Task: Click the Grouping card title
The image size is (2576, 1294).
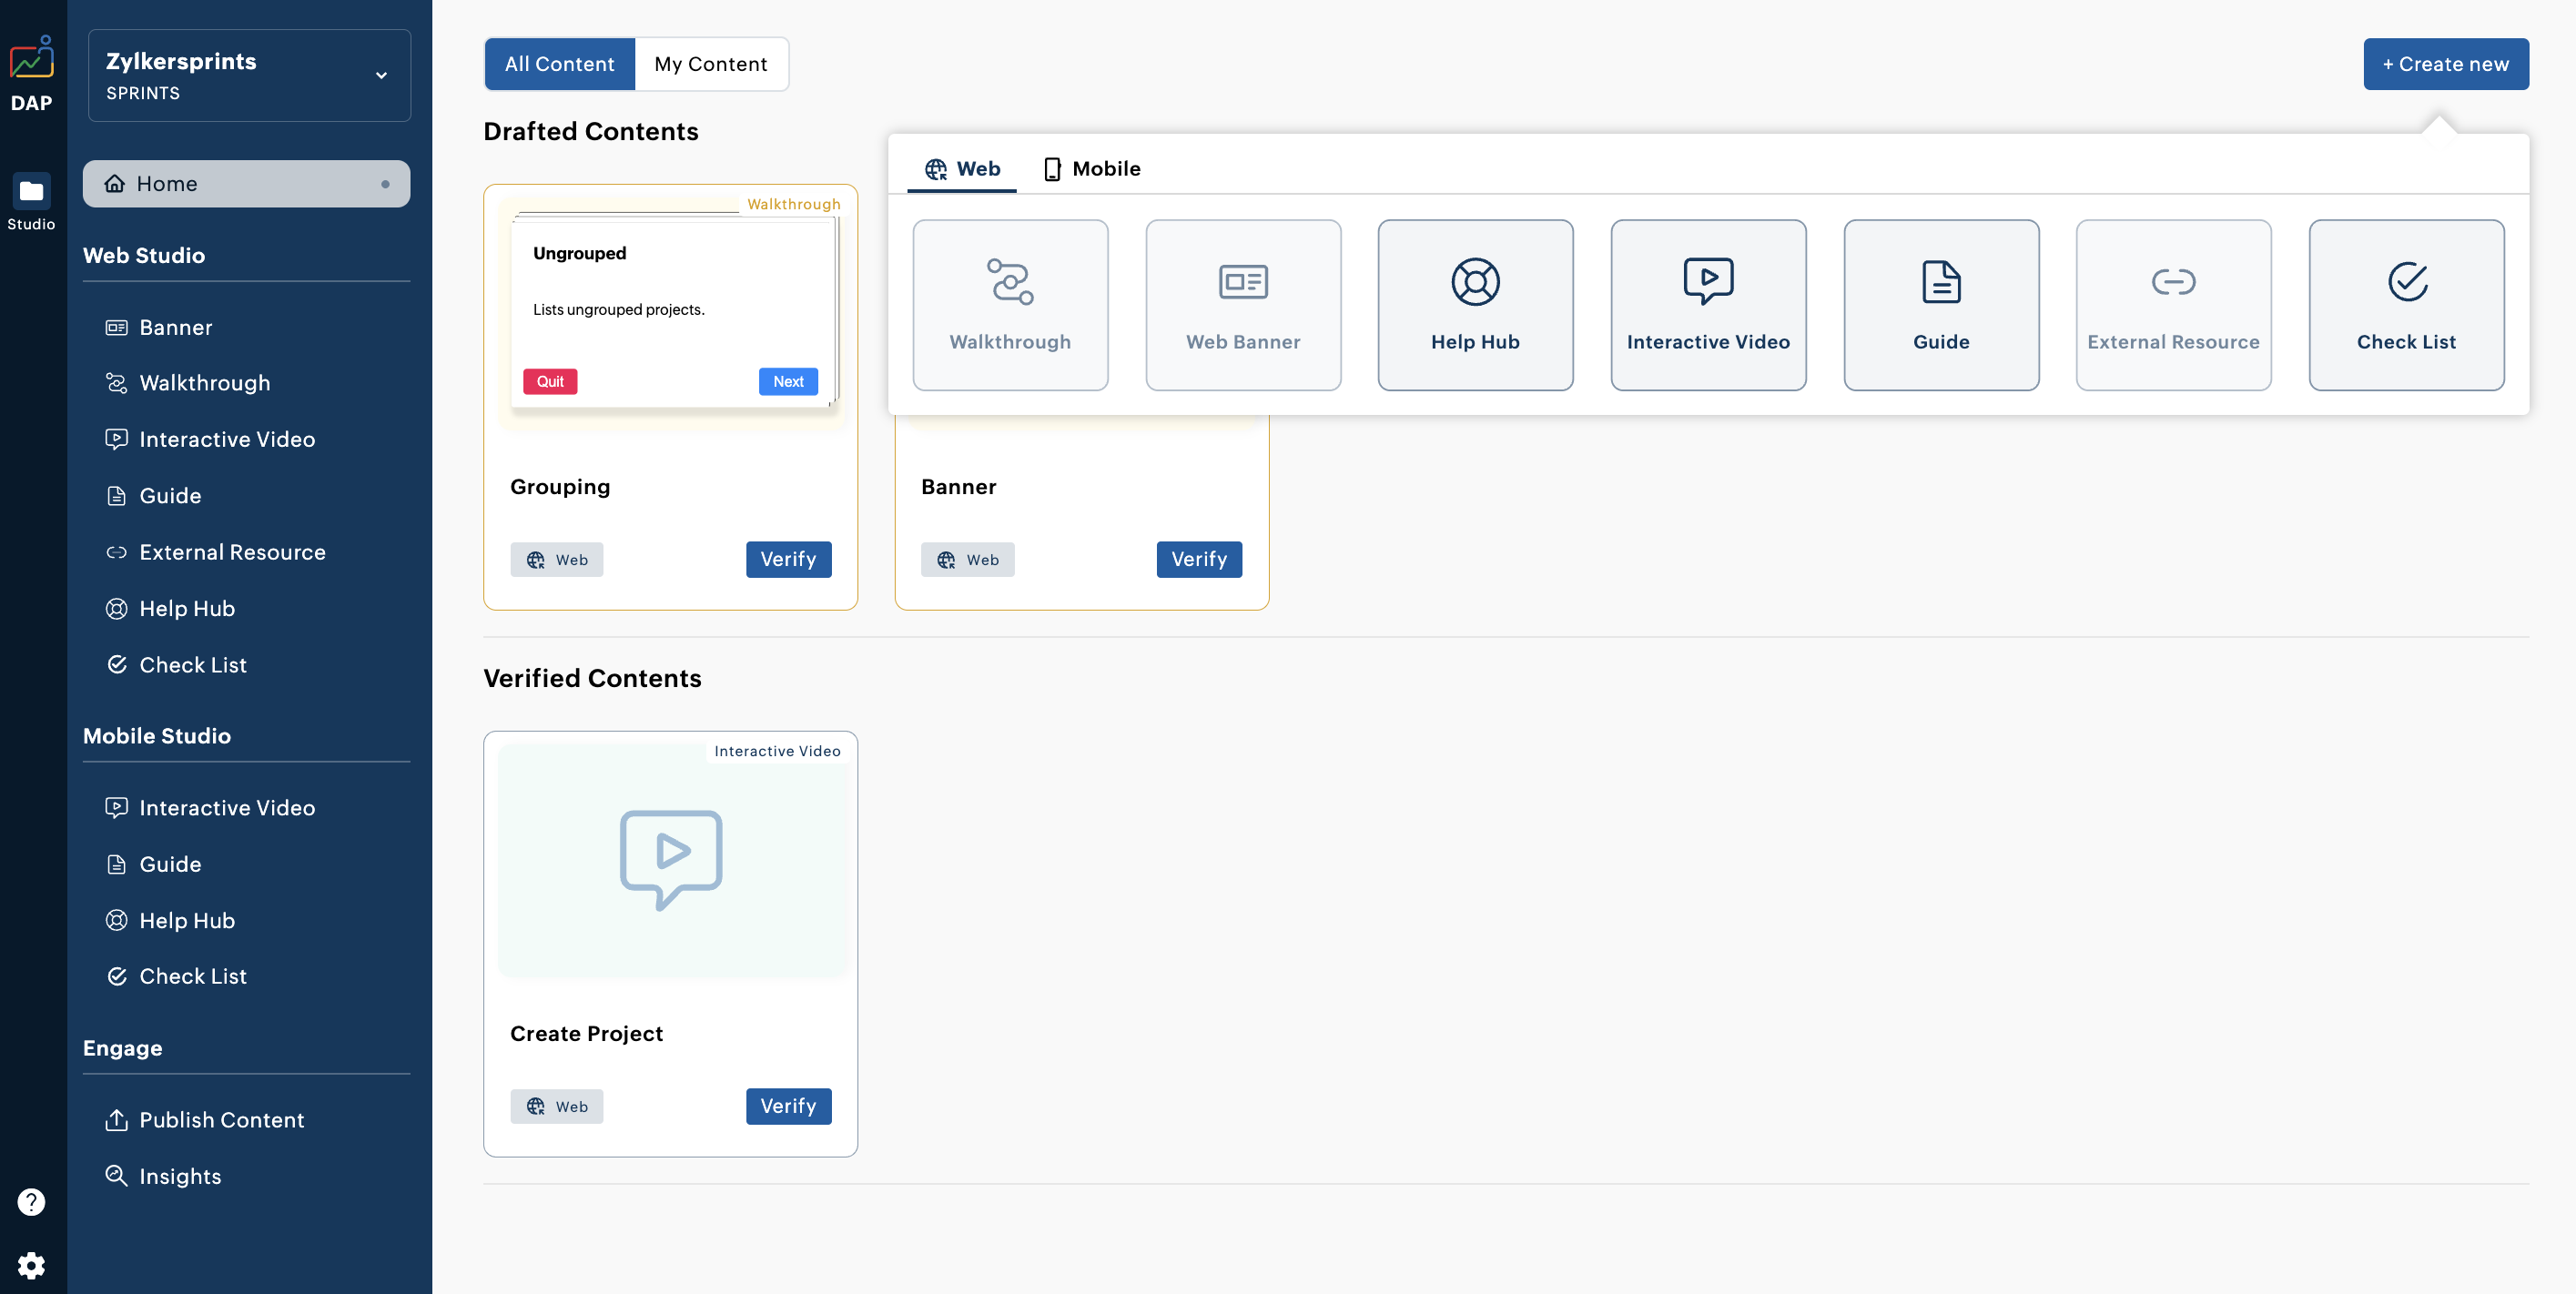Action: [560, 487]
